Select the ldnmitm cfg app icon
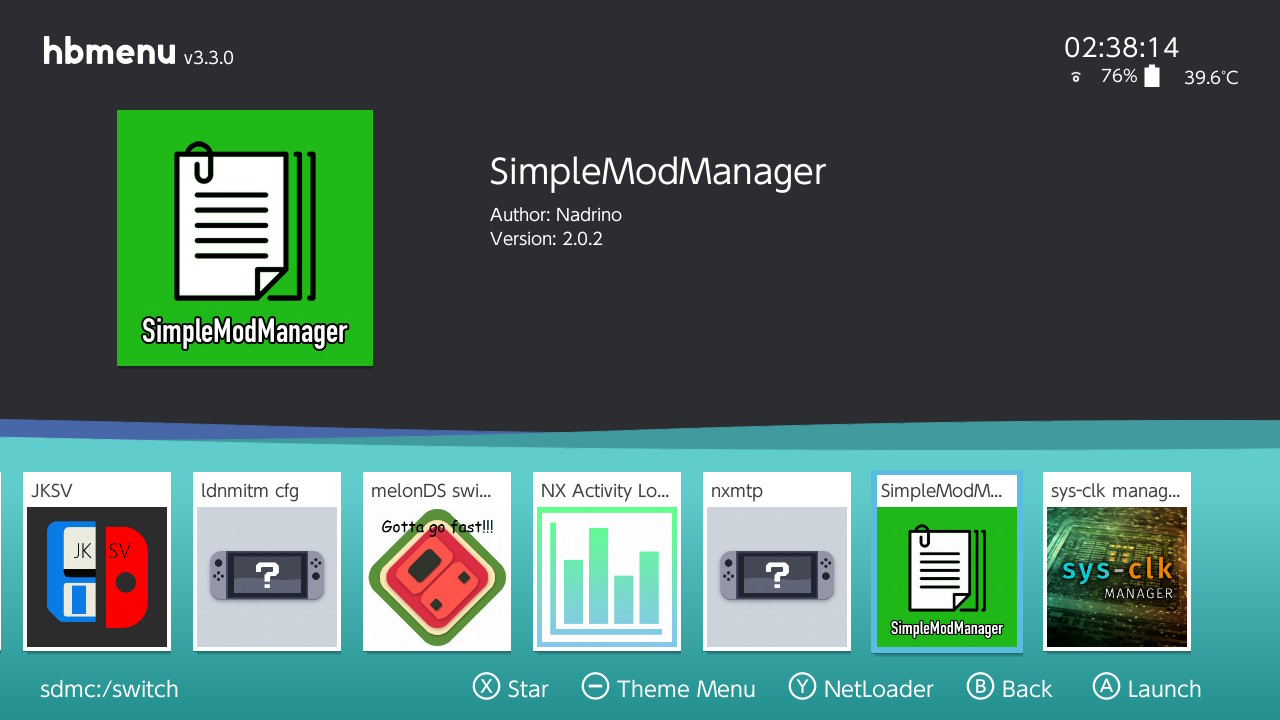 point(266,575)
